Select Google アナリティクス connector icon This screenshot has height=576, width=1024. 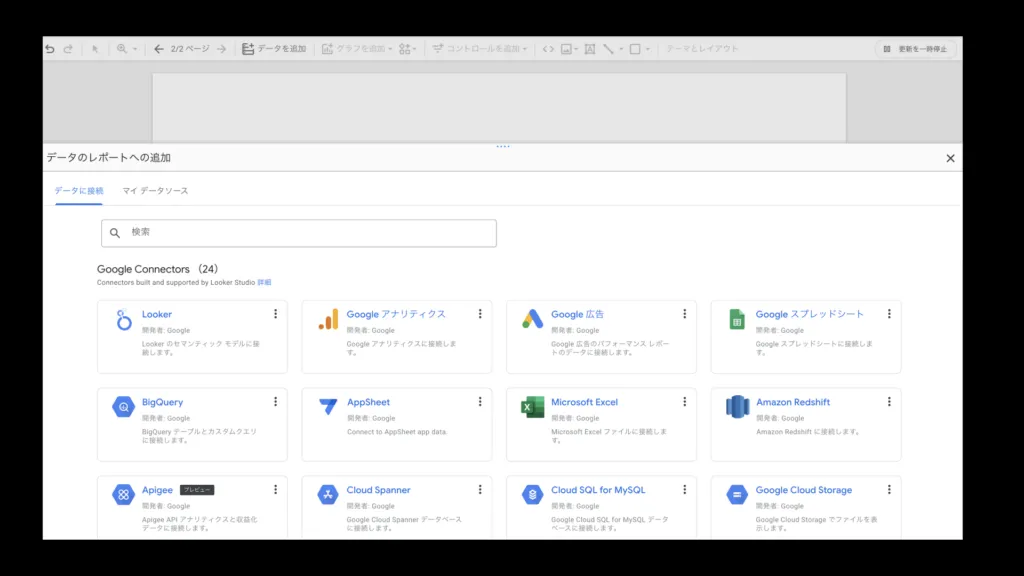pos(328,319)
